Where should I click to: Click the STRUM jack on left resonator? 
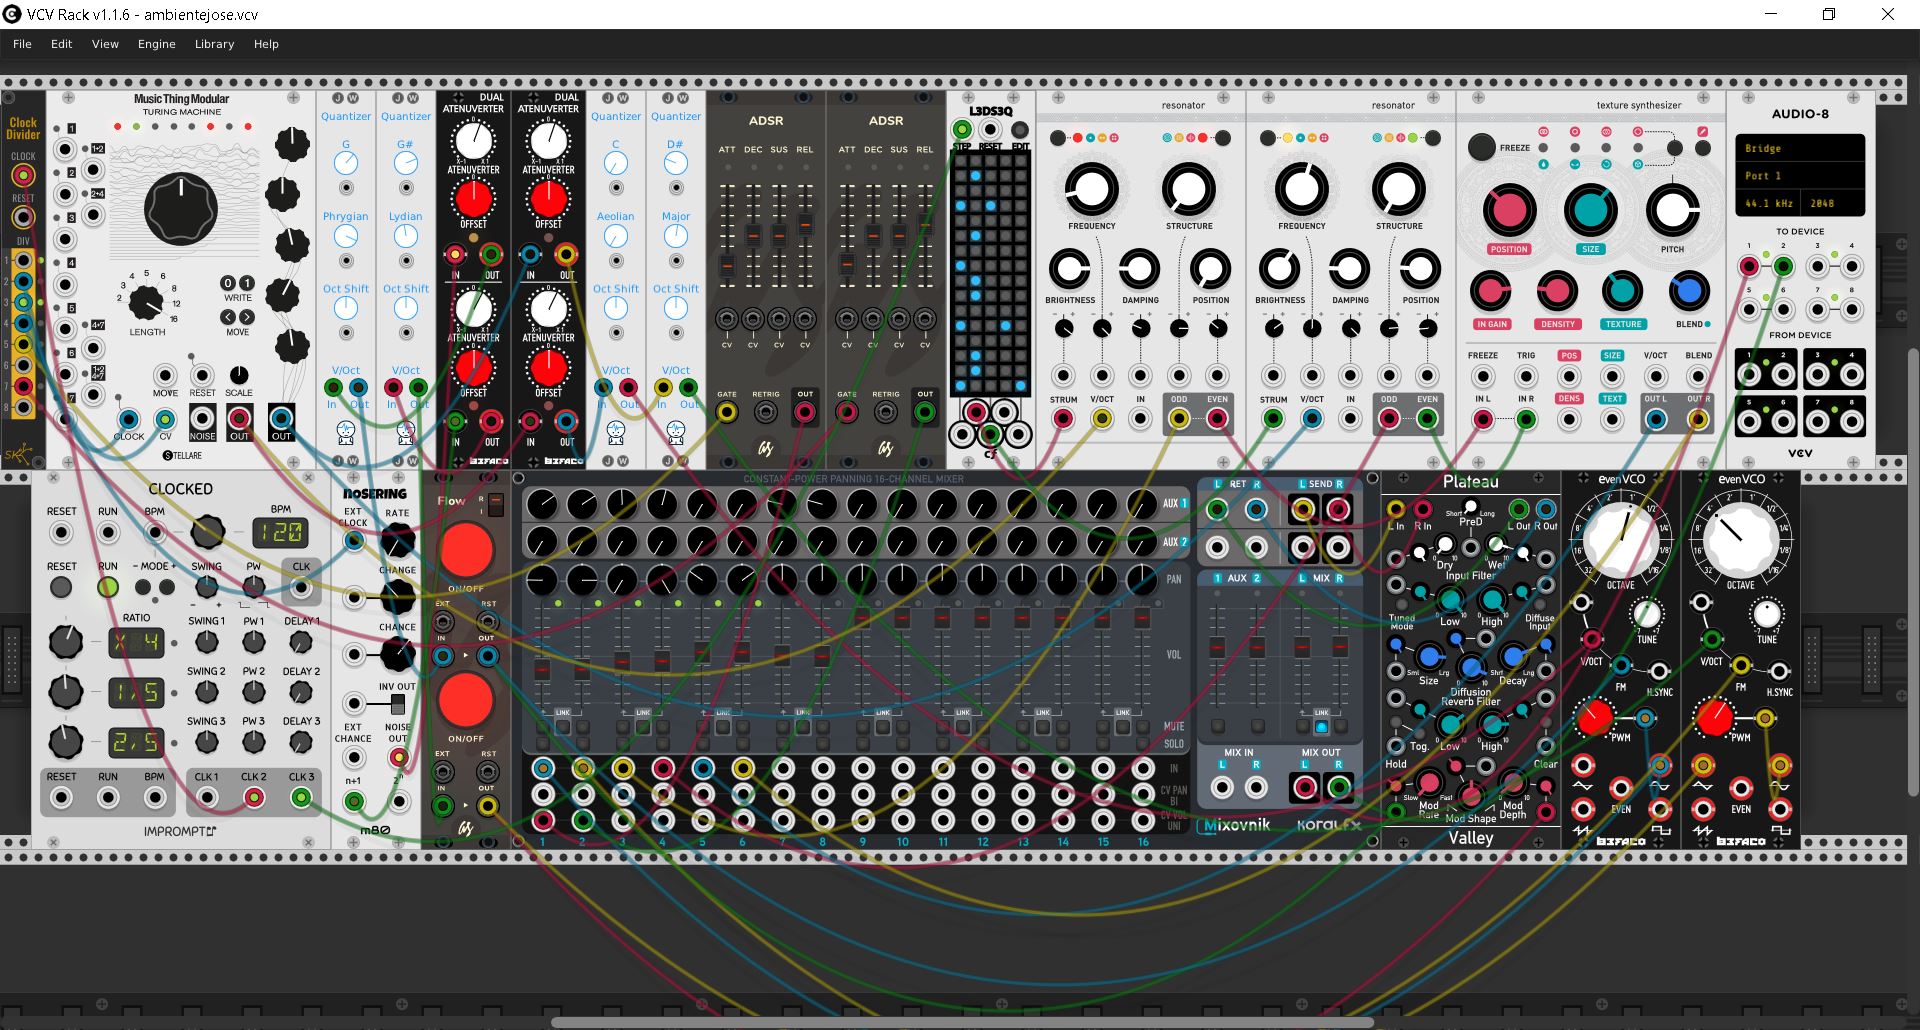coord(1063,419)
